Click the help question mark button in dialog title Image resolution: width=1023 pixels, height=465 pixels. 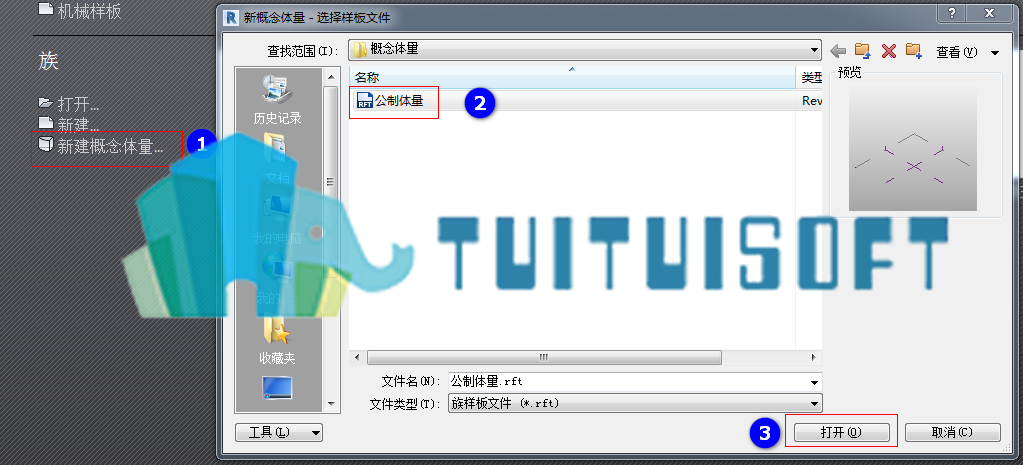(953, 13)
